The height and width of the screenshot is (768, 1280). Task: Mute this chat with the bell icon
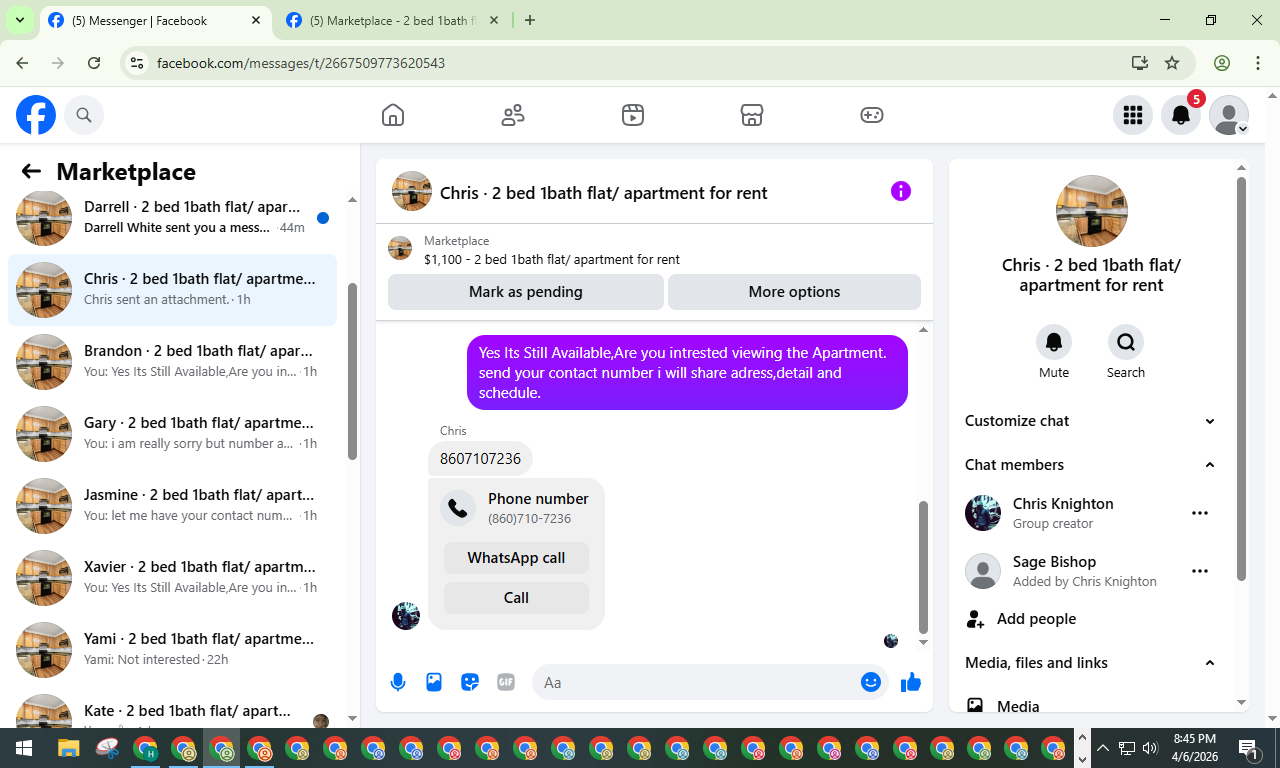[1054, 342]
